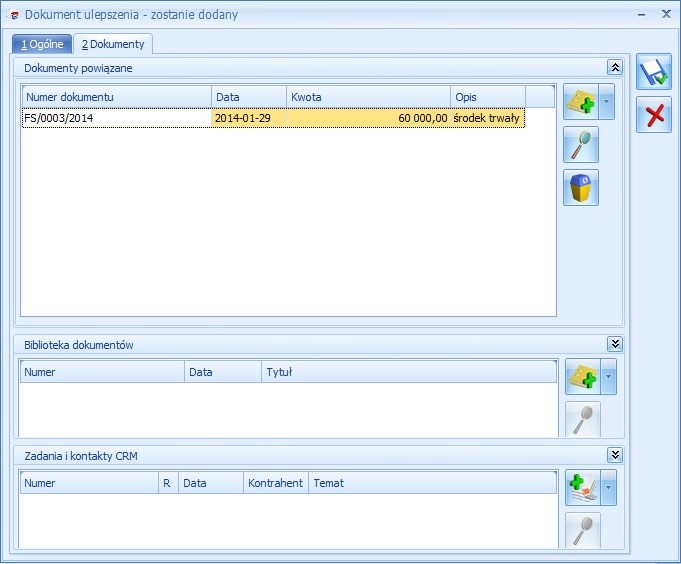The height and width of the screenshot is (564, 681).
Task: Select the 2 Dokumenty tab
Action: tap(113, 44)
